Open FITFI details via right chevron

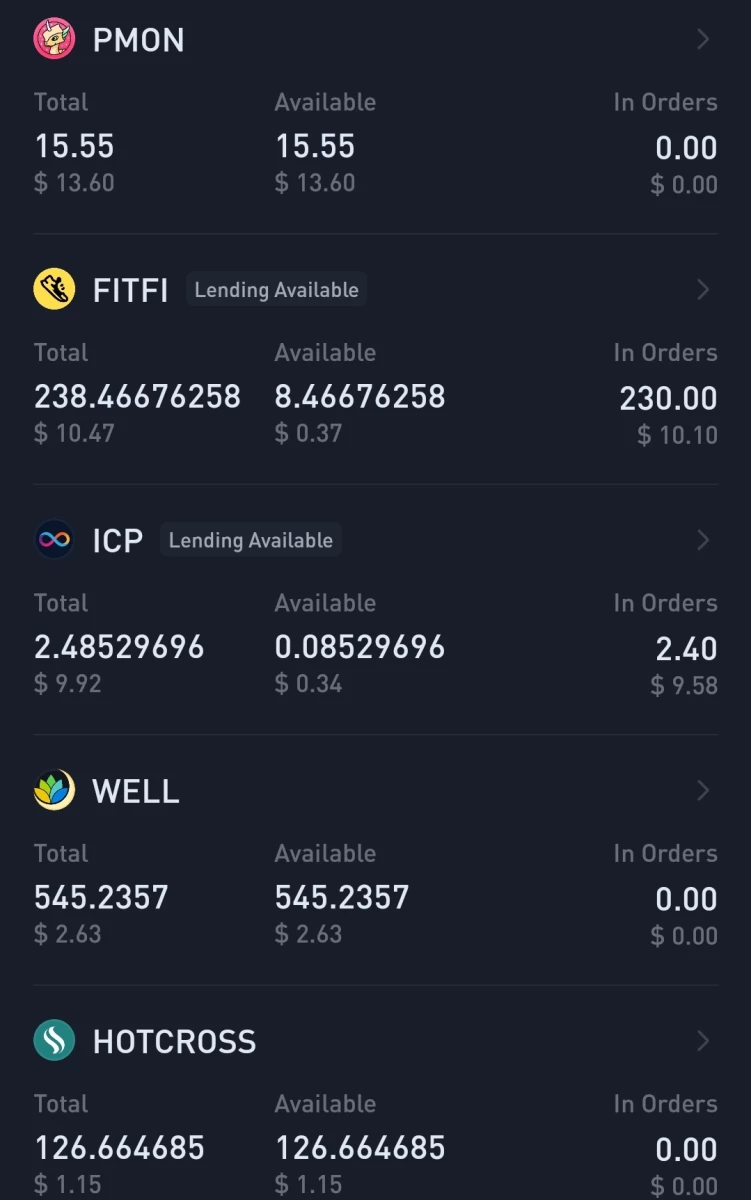coord(703,290)
